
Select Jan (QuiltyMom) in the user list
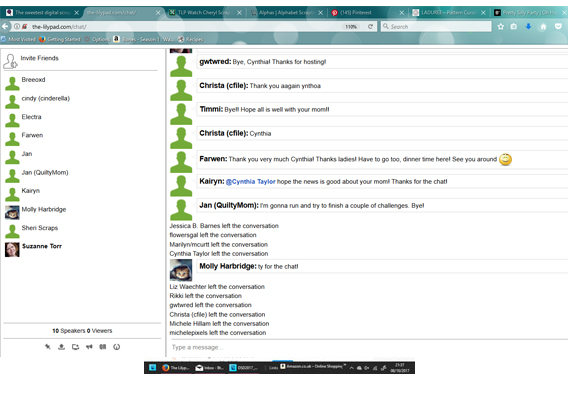[45, 172]
